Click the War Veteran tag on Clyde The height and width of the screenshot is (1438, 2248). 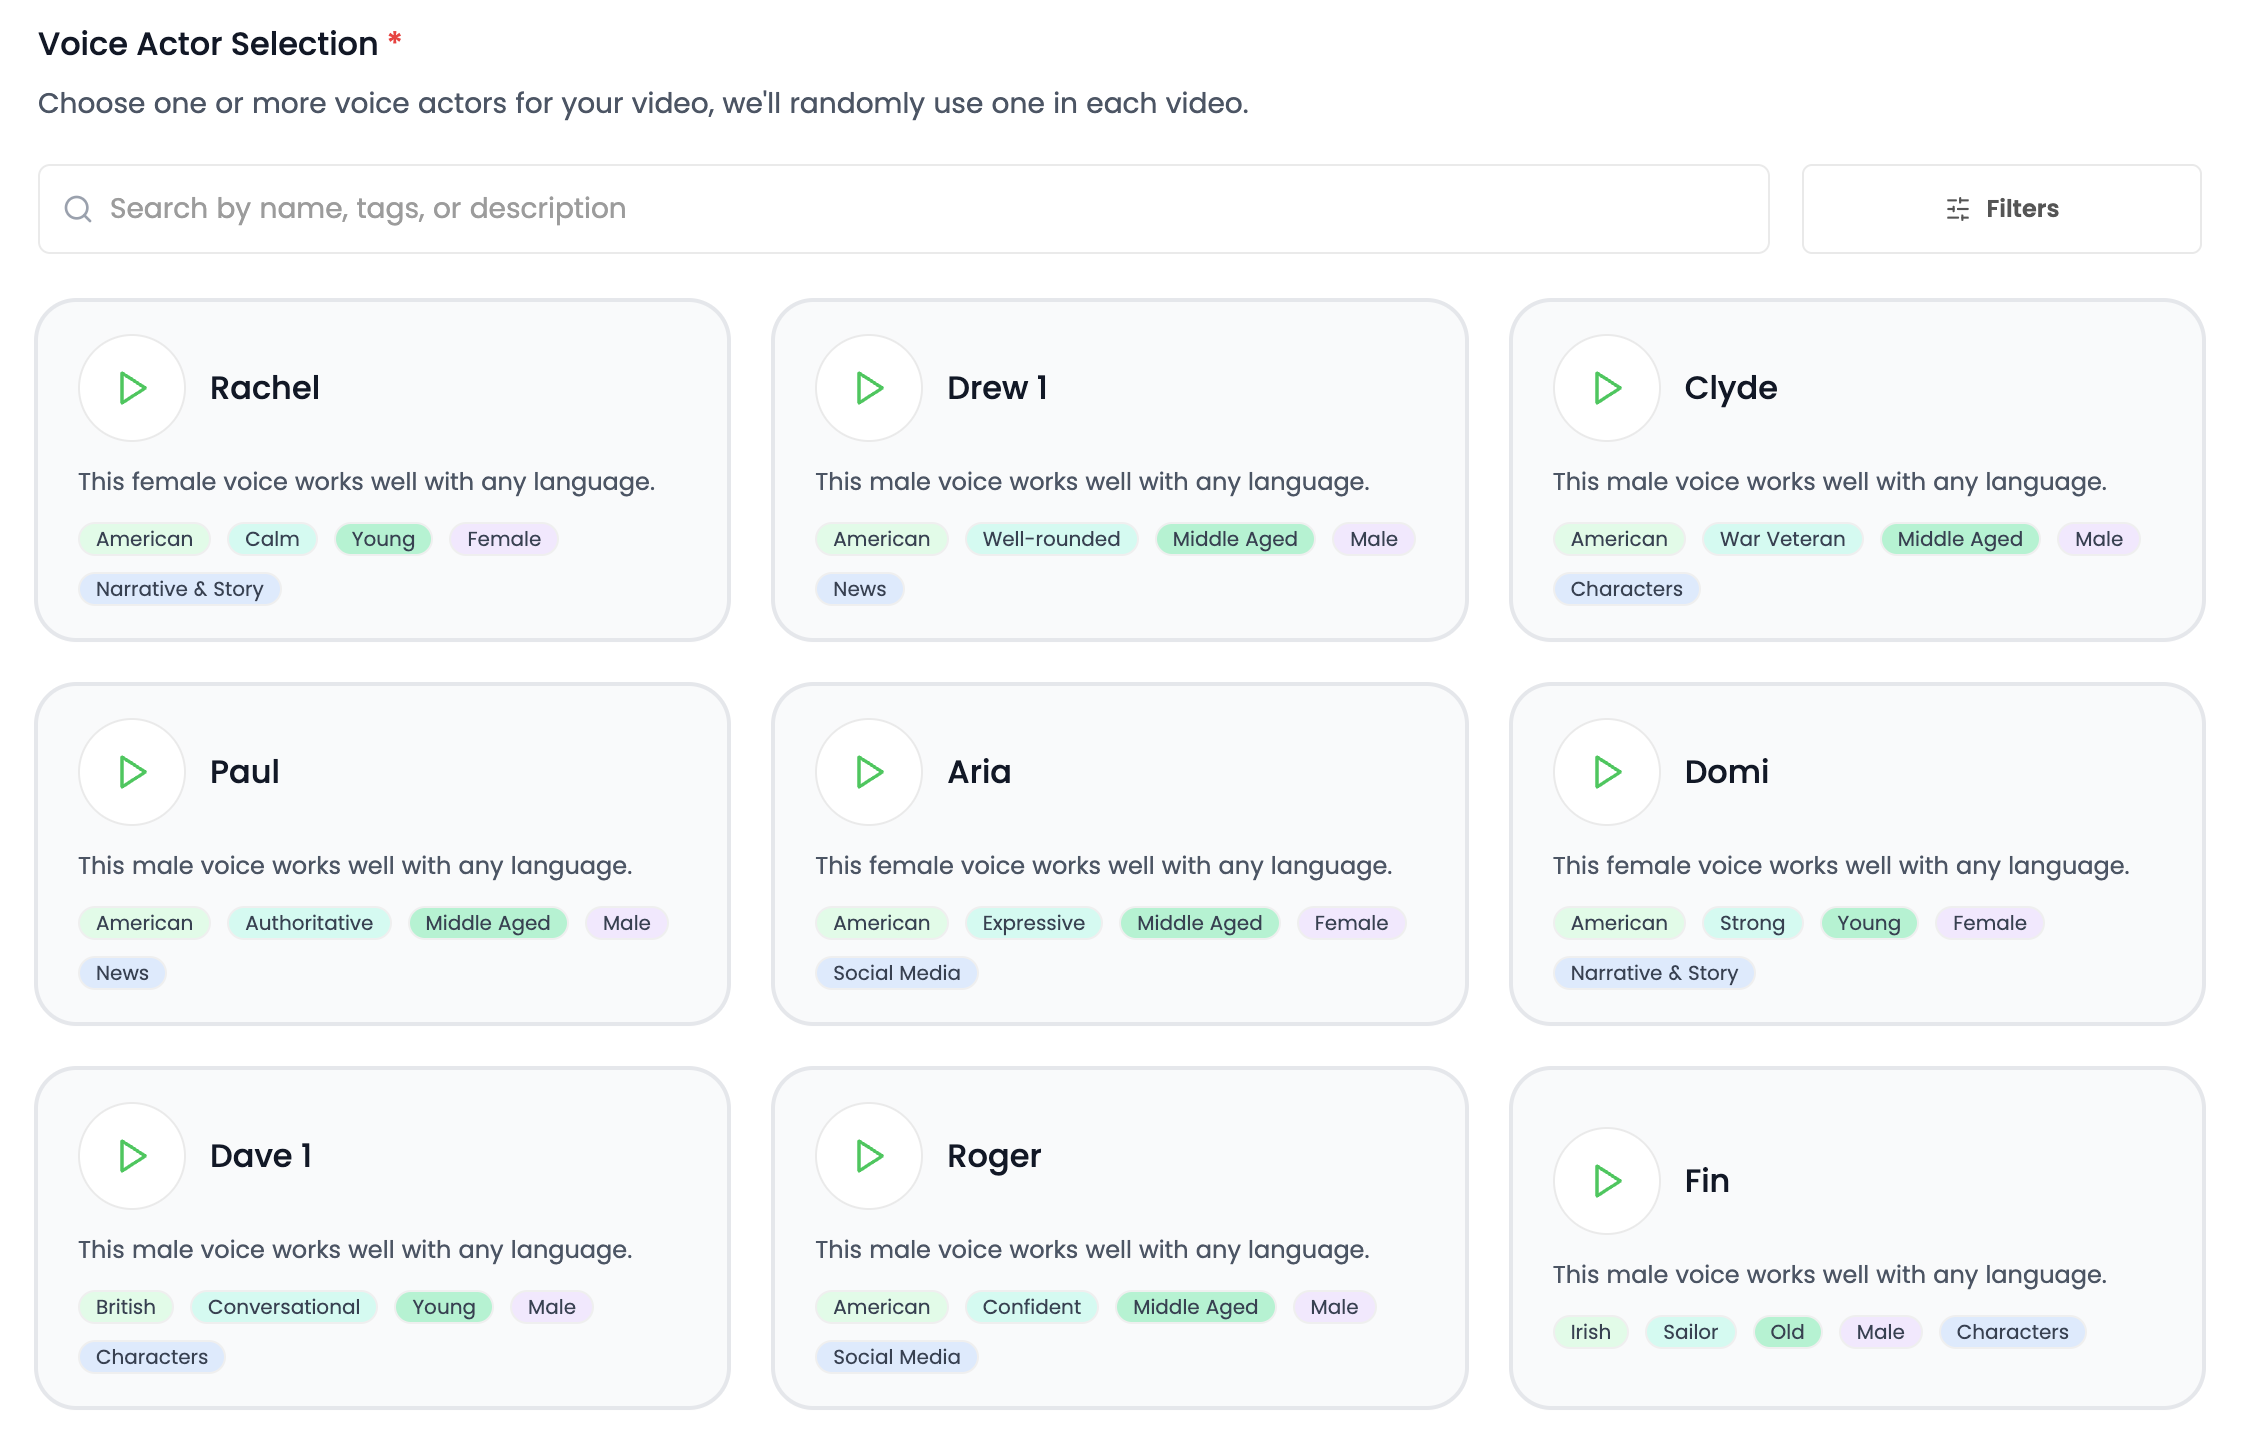pyautogui.click(x=1782, y=539)
